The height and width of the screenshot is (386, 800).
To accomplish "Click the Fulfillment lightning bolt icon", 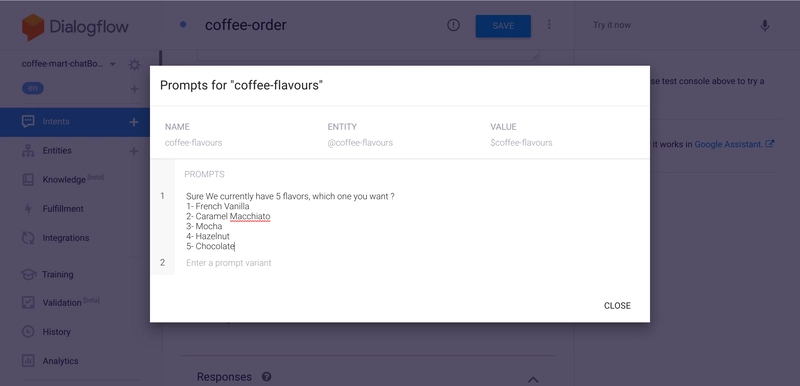I will tap(28, 209).
